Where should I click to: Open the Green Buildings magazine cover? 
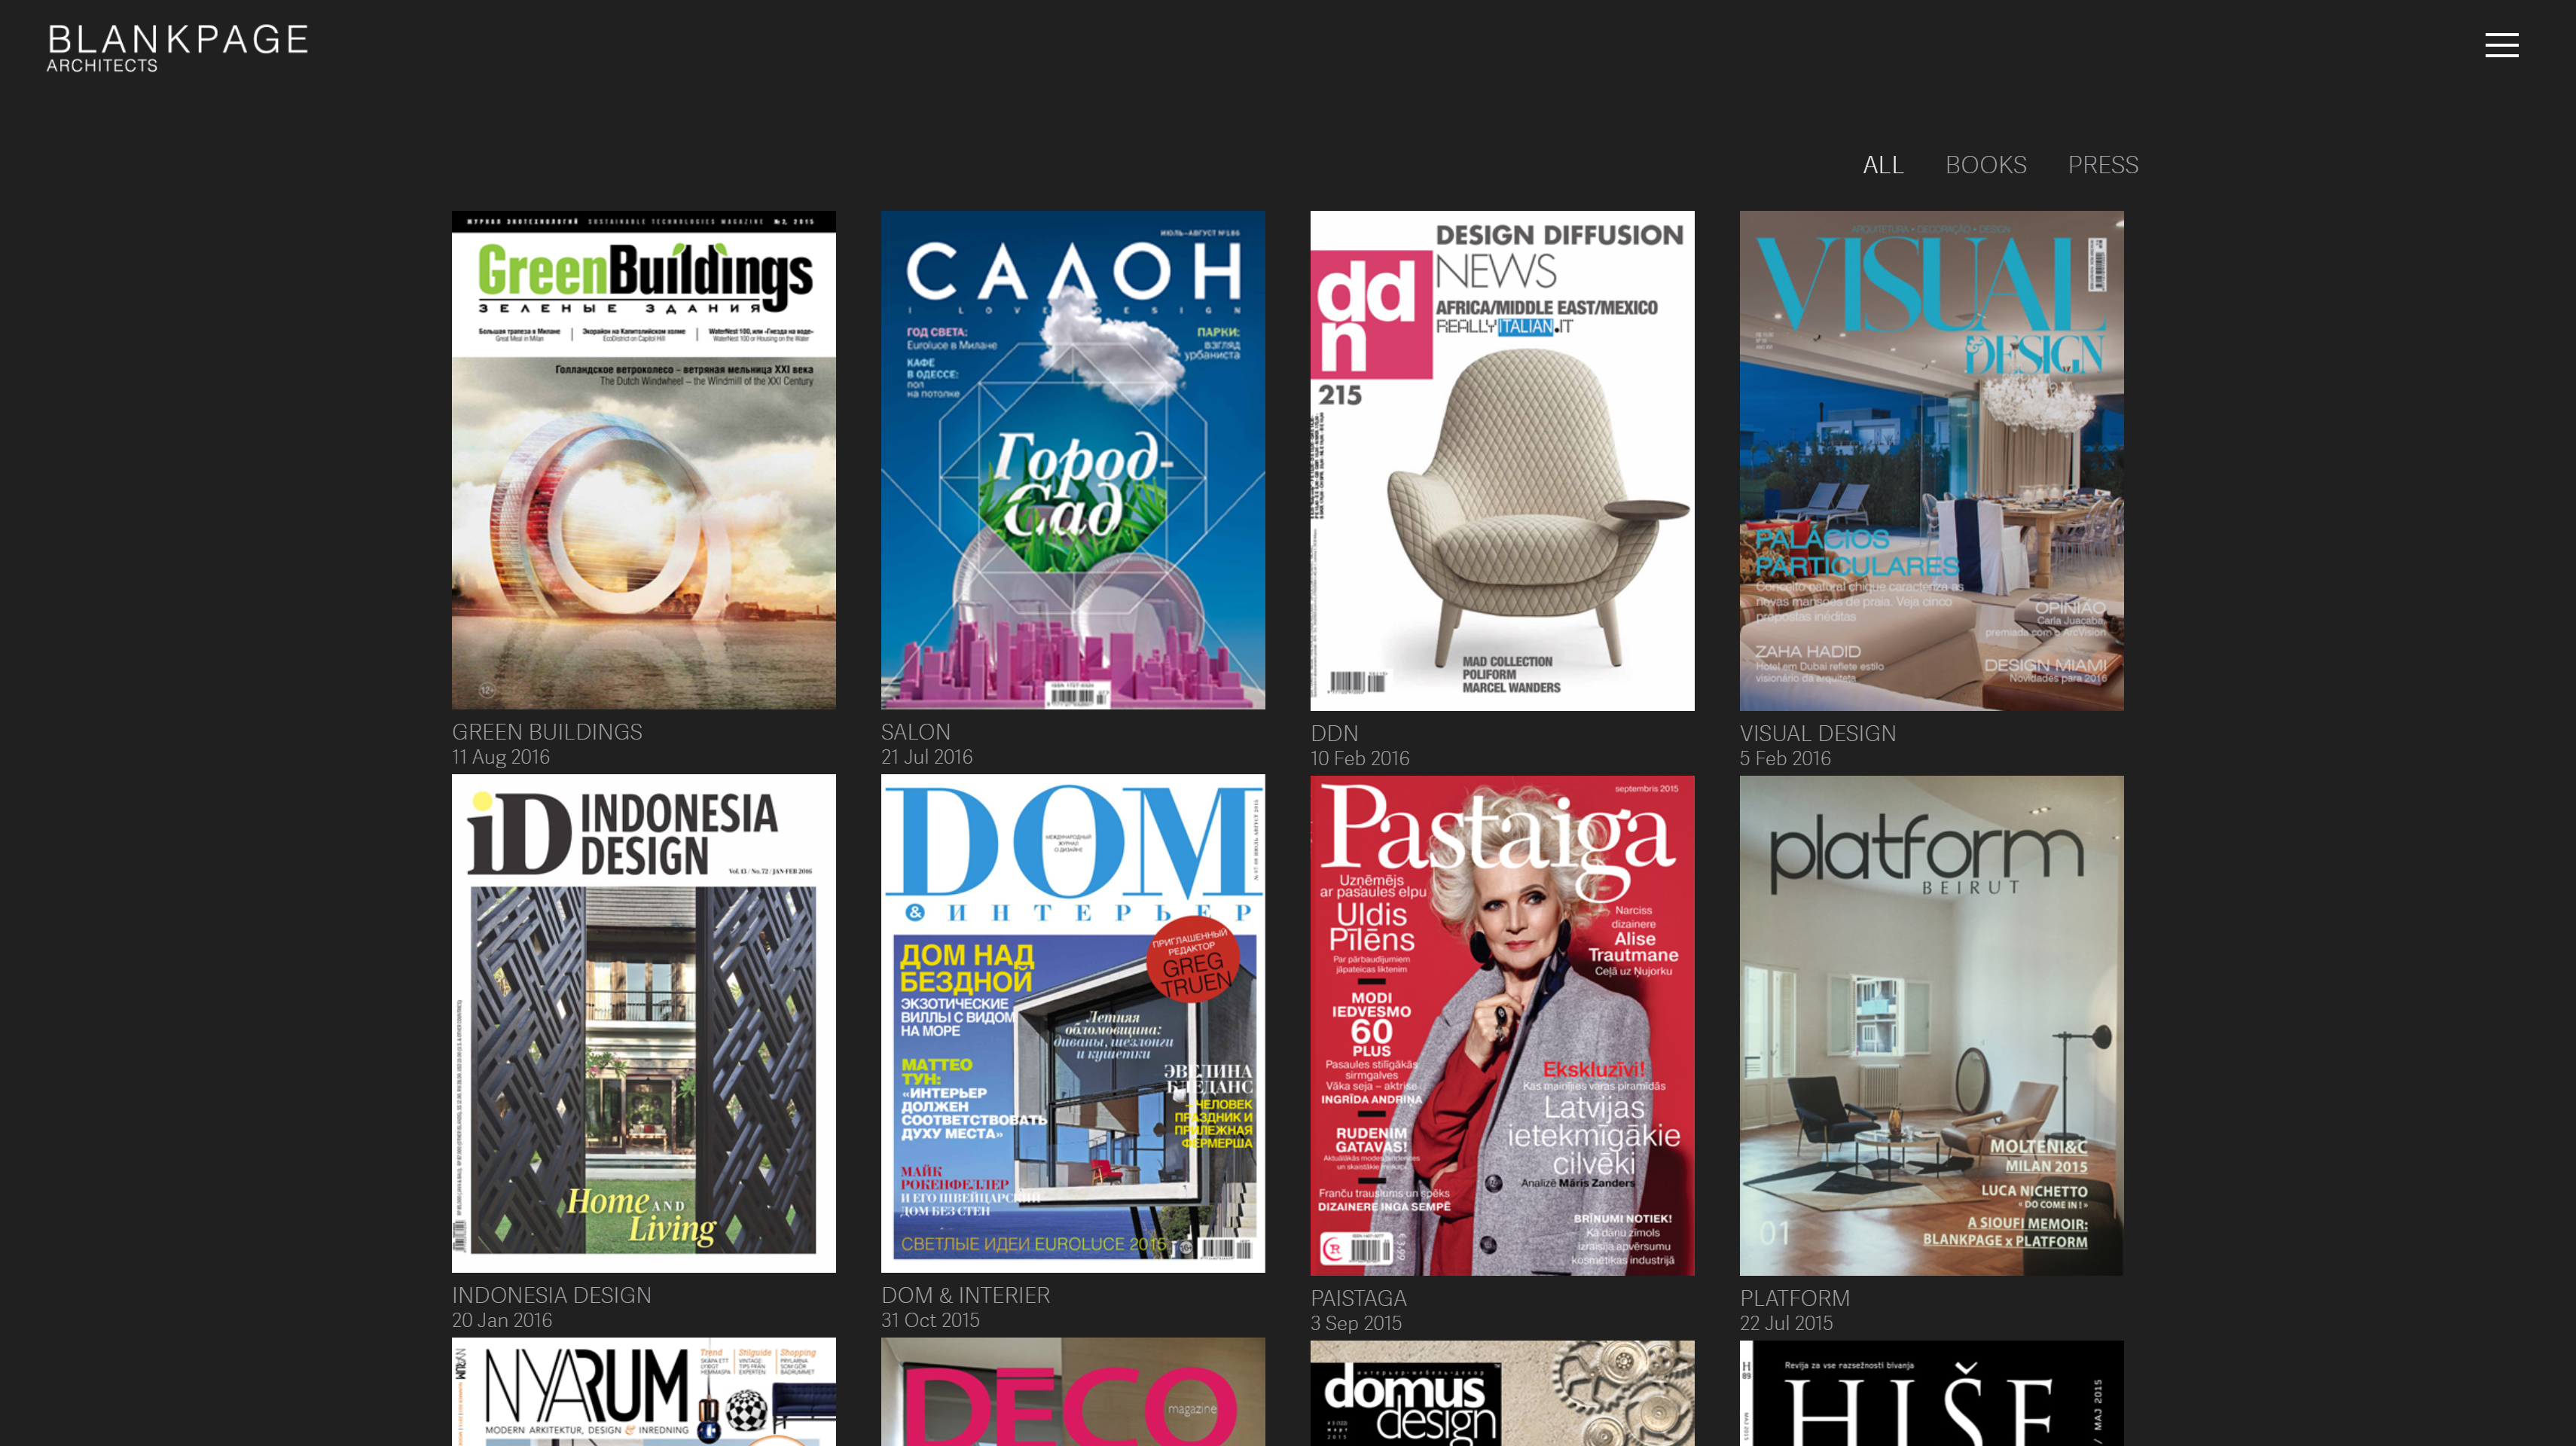643,460
